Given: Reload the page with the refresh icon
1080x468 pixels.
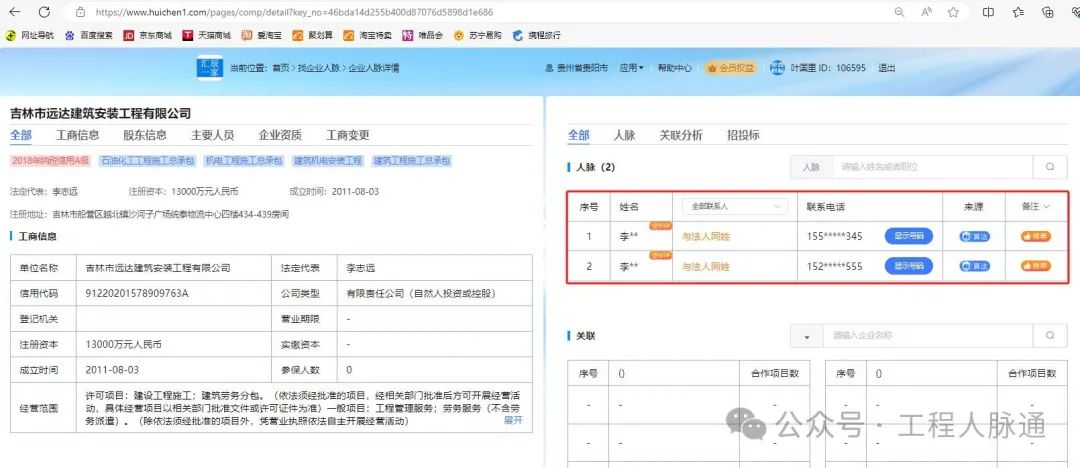Looking at the screenshot, I should 44,12.
